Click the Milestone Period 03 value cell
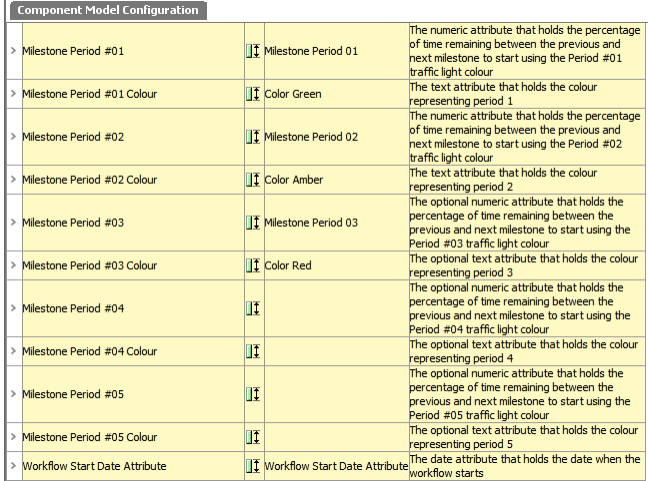Image resolution: width=648 pixels, height=481 pixels. pos(336,222)
